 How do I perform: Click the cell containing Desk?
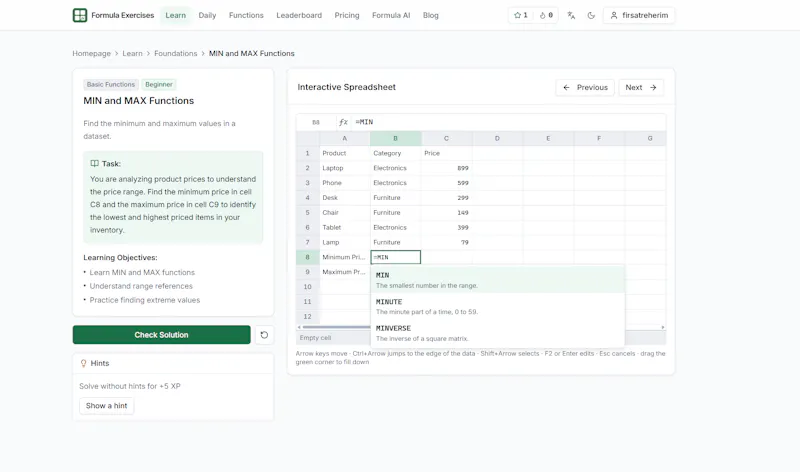(345, 197)
